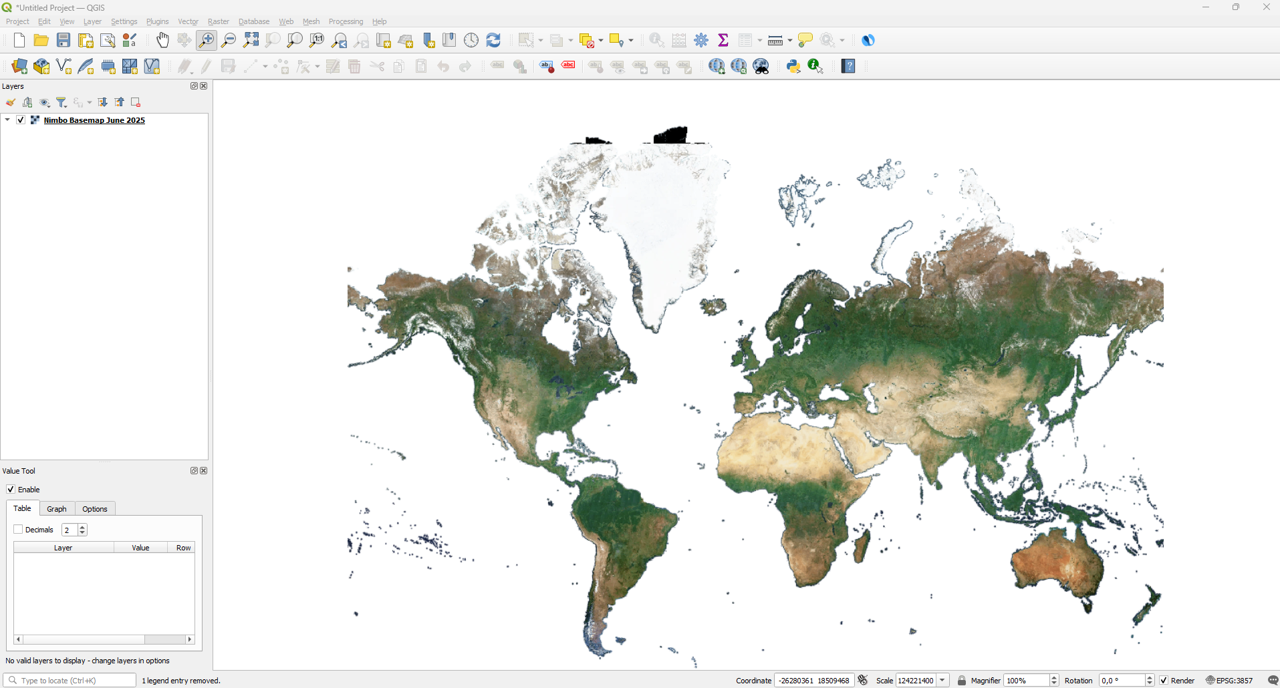This screenshot has width=1280, height=688.
Task: Click the Nimbo Basemap June 2025 layer name
Action: 93,119
